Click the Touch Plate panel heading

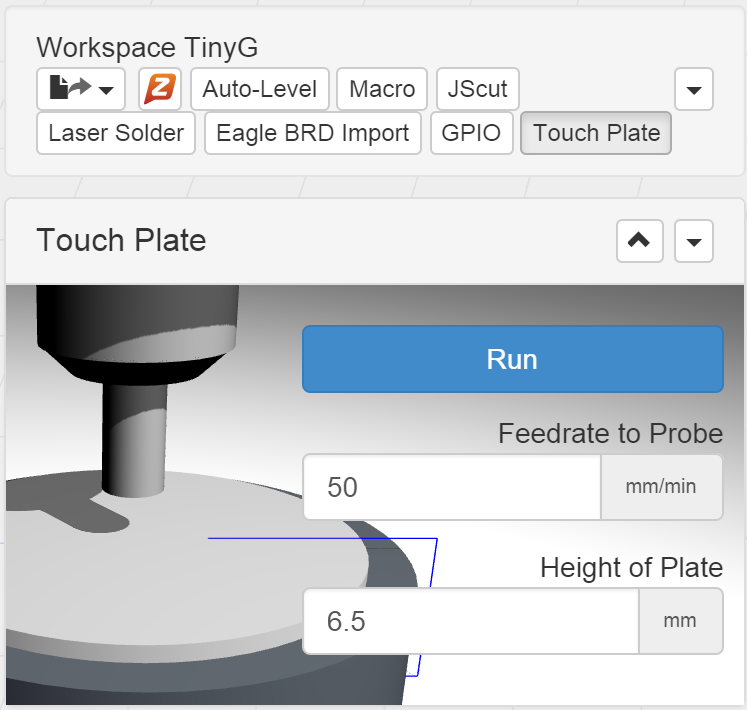coord(121,241)
